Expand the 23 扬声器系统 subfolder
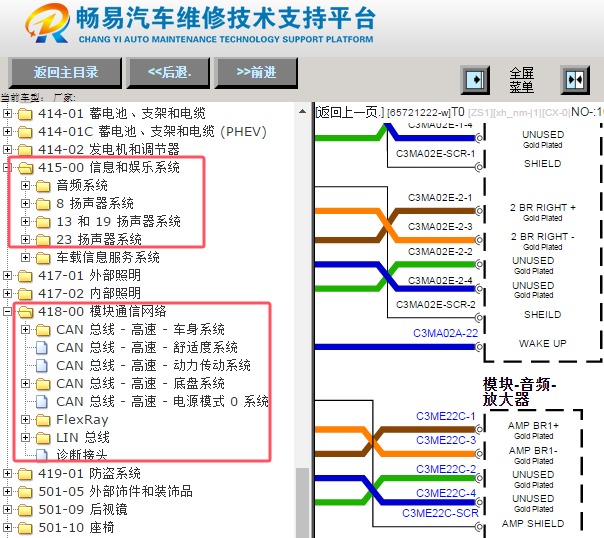Screen dimensions: 604x538 25,240
